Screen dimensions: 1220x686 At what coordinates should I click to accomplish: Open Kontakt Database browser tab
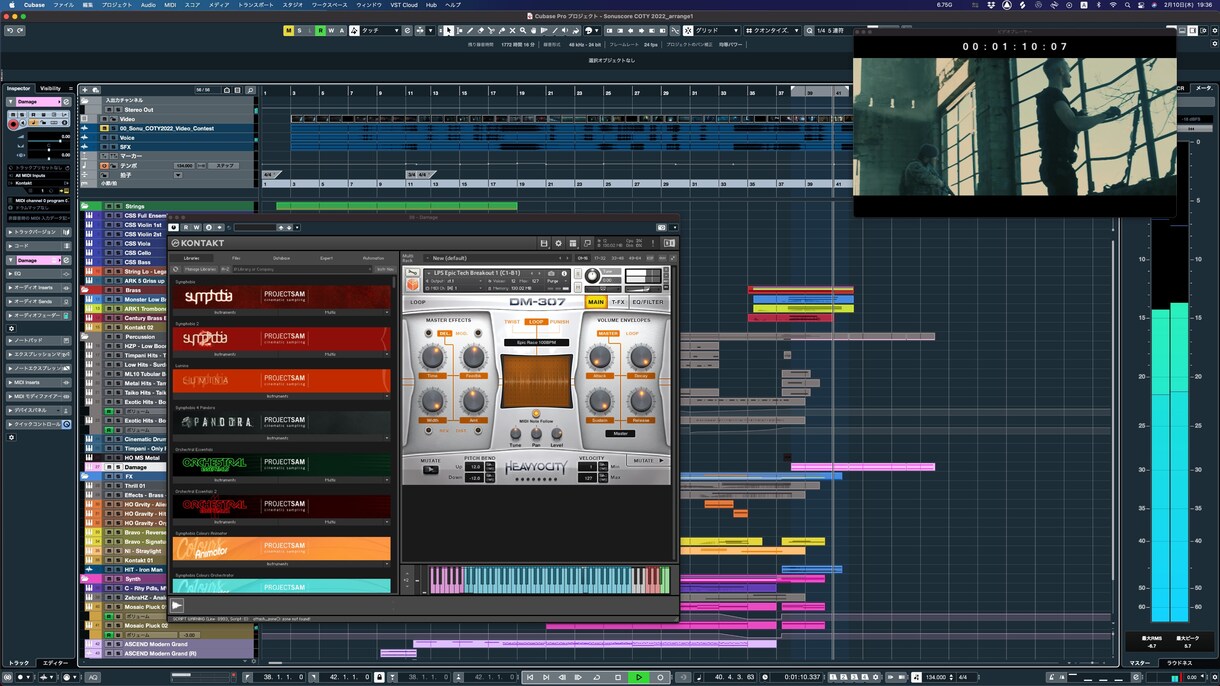click(282, 258)
